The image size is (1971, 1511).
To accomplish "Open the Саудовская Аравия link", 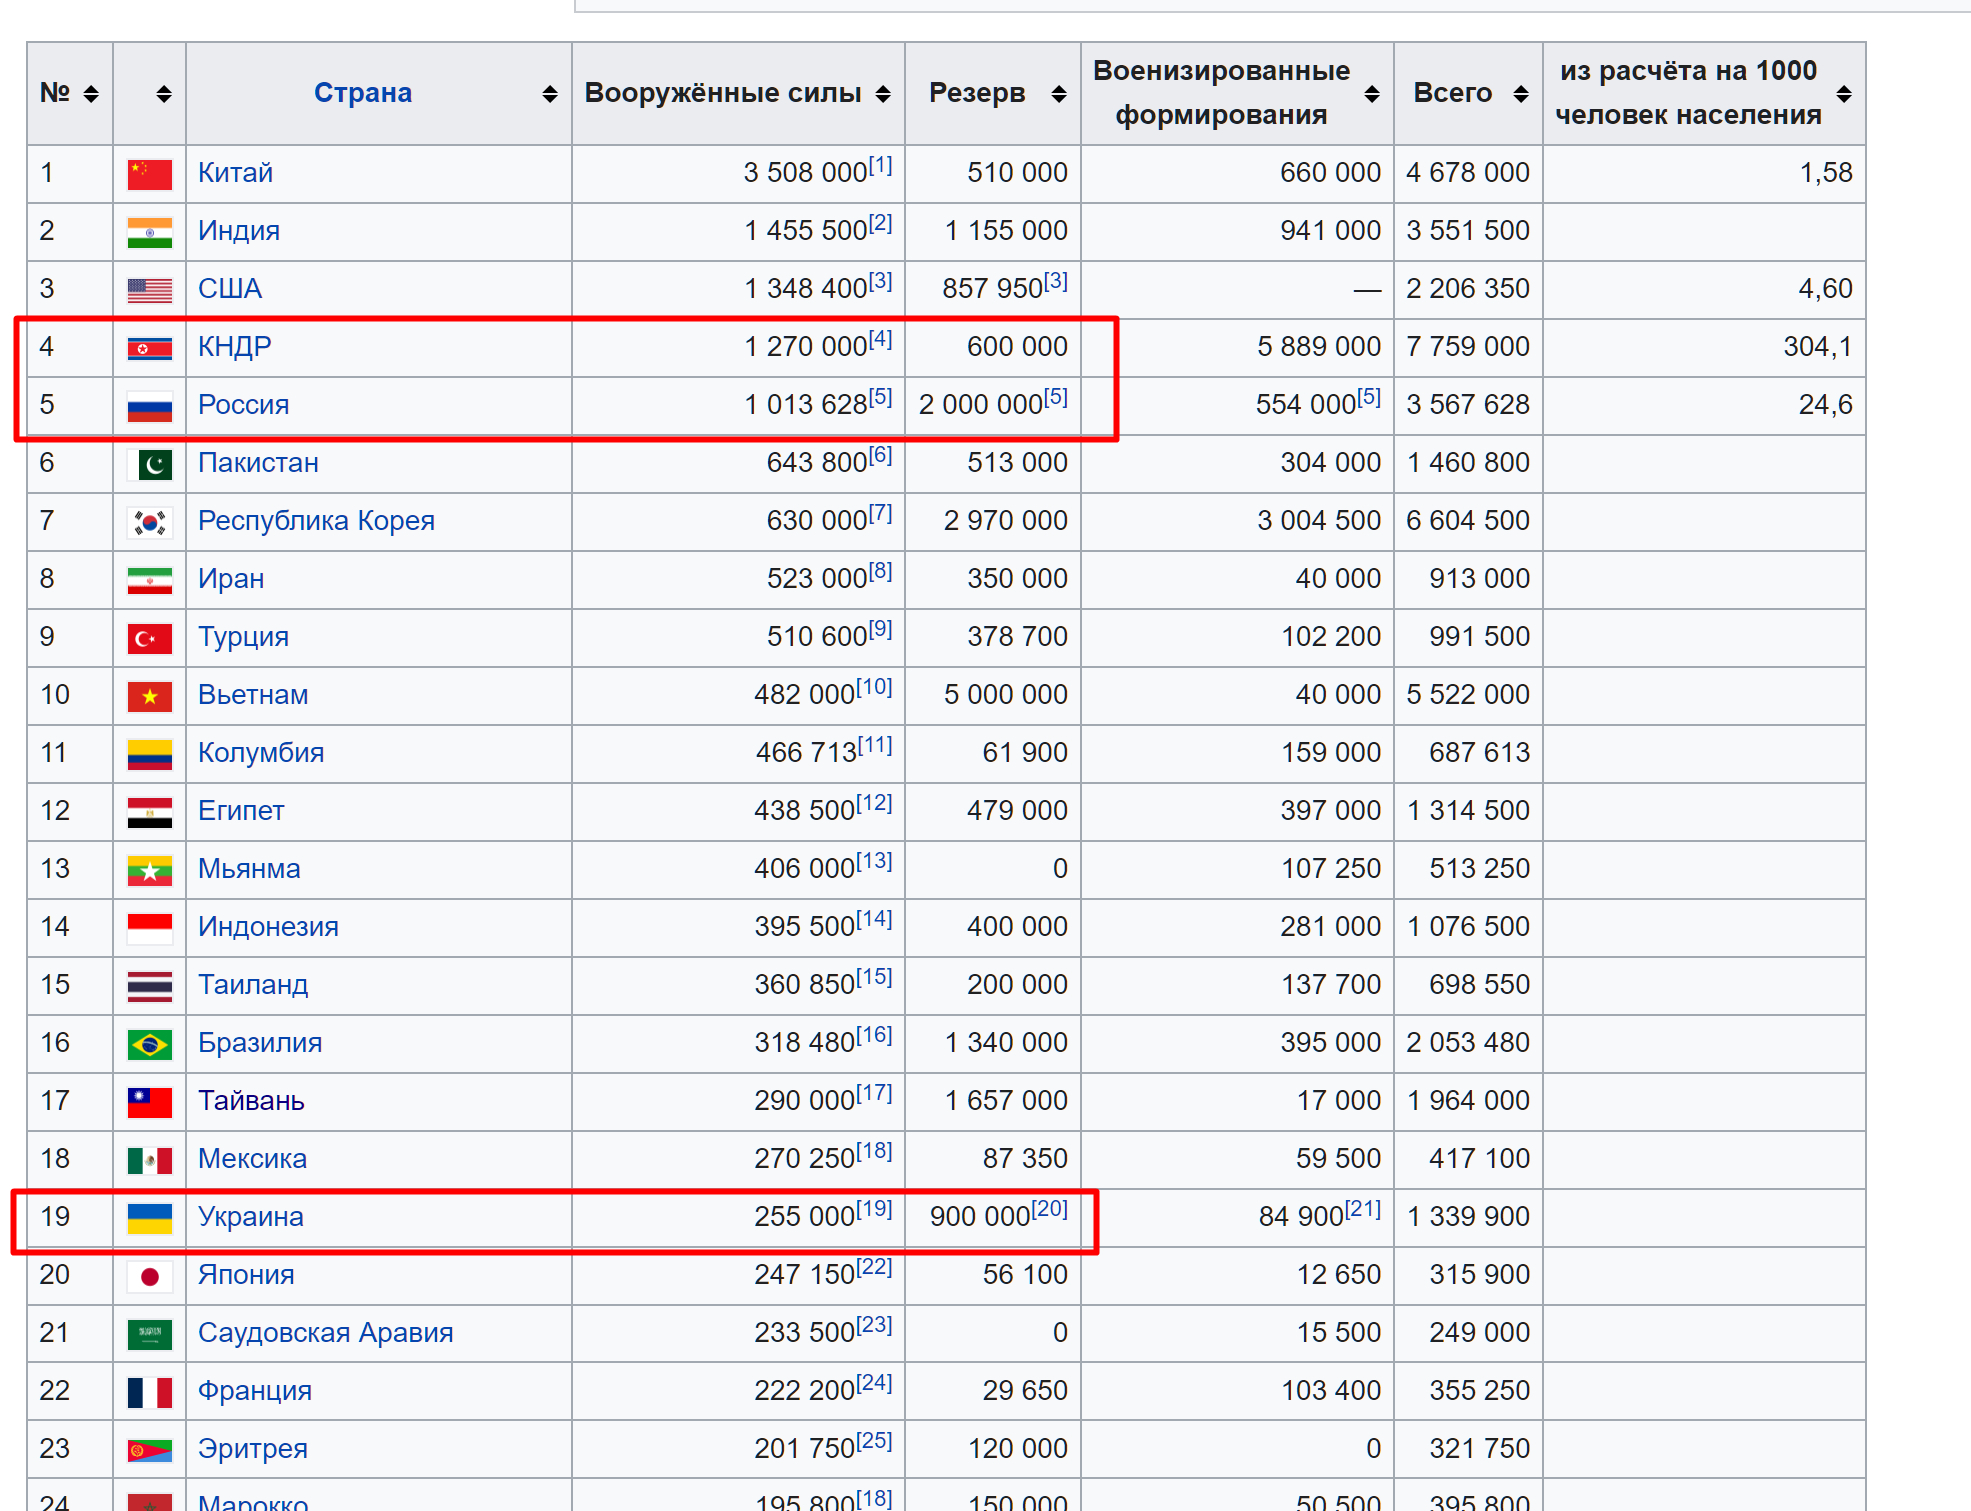I will coord(325,1333).
